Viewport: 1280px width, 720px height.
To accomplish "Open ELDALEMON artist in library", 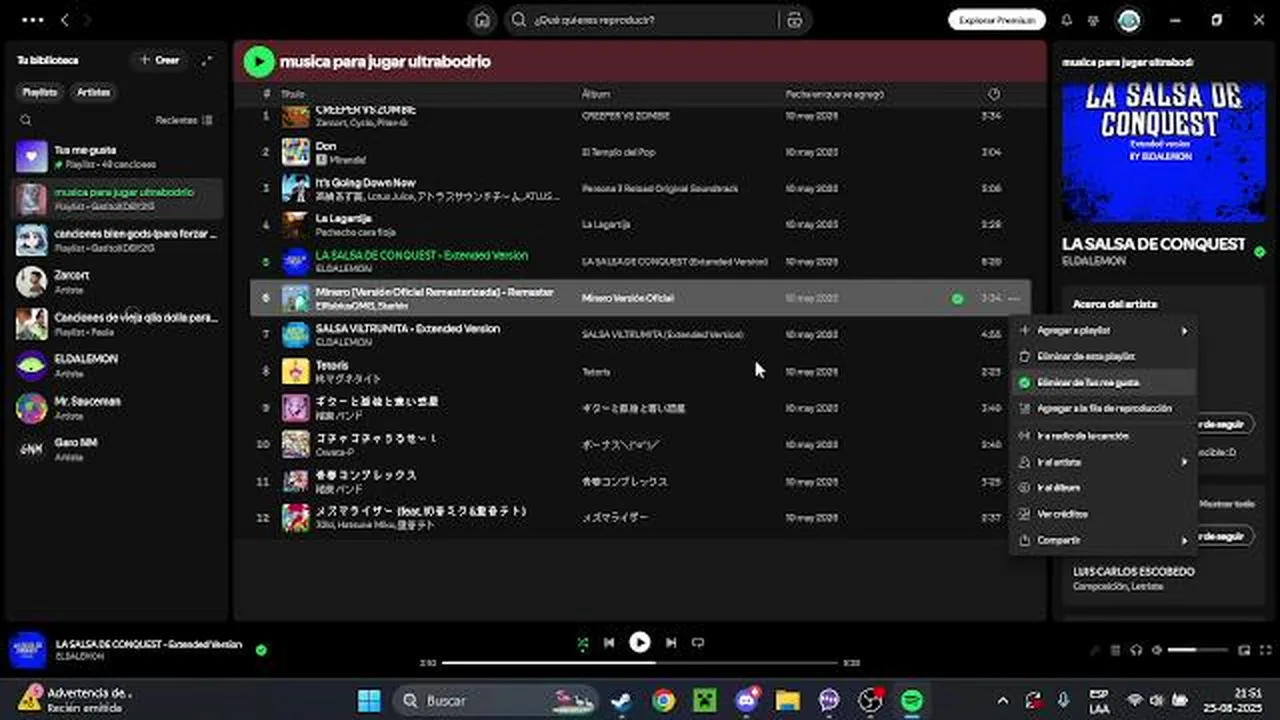I will (x=118, y=366).
